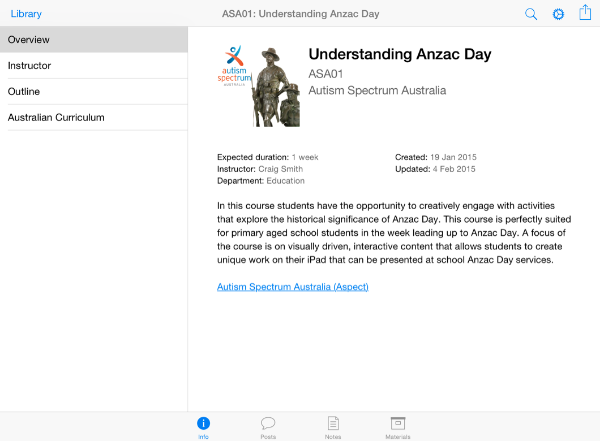
Task: Open course settings gear icon
Action: (x=558, y=14)
